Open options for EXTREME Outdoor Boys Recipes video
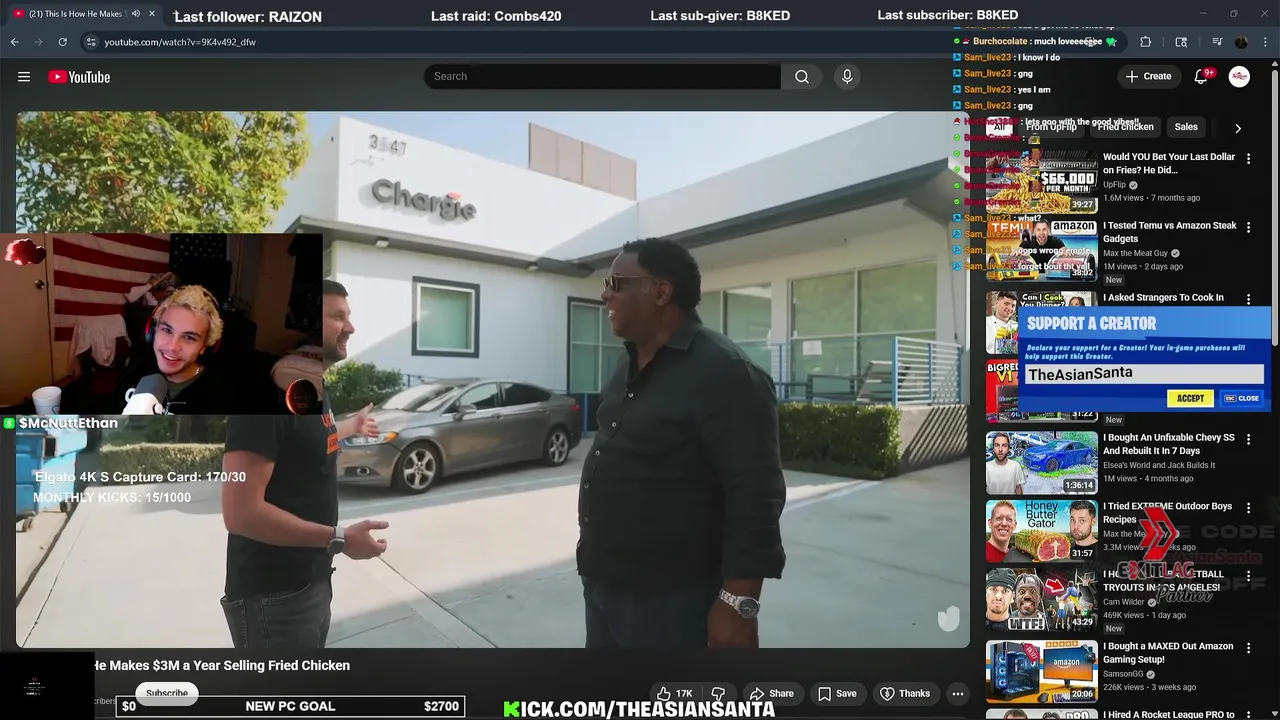Image resolution: width=1280 pixels, height=720 pixels. [1248, 508]
